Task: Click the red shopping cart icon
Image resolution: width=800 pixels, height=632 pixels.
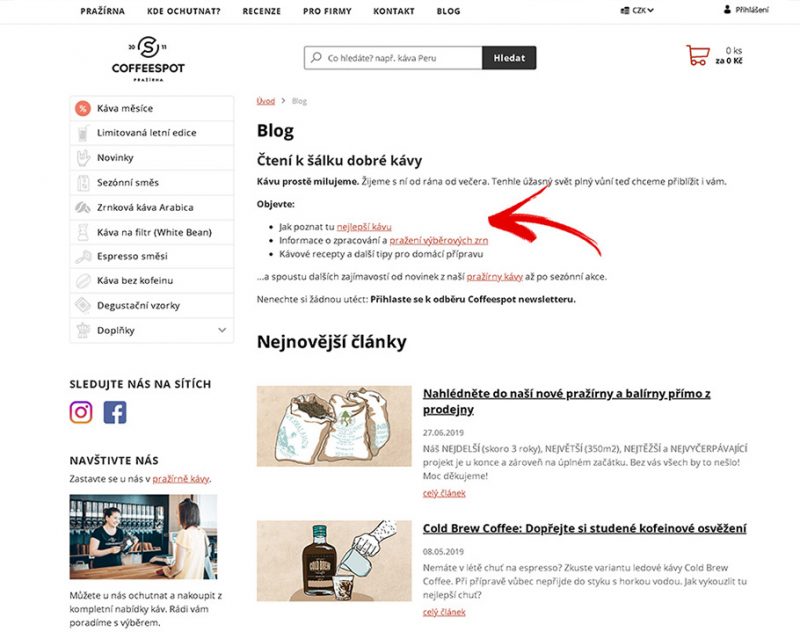Action: click(x=697, y=55)
